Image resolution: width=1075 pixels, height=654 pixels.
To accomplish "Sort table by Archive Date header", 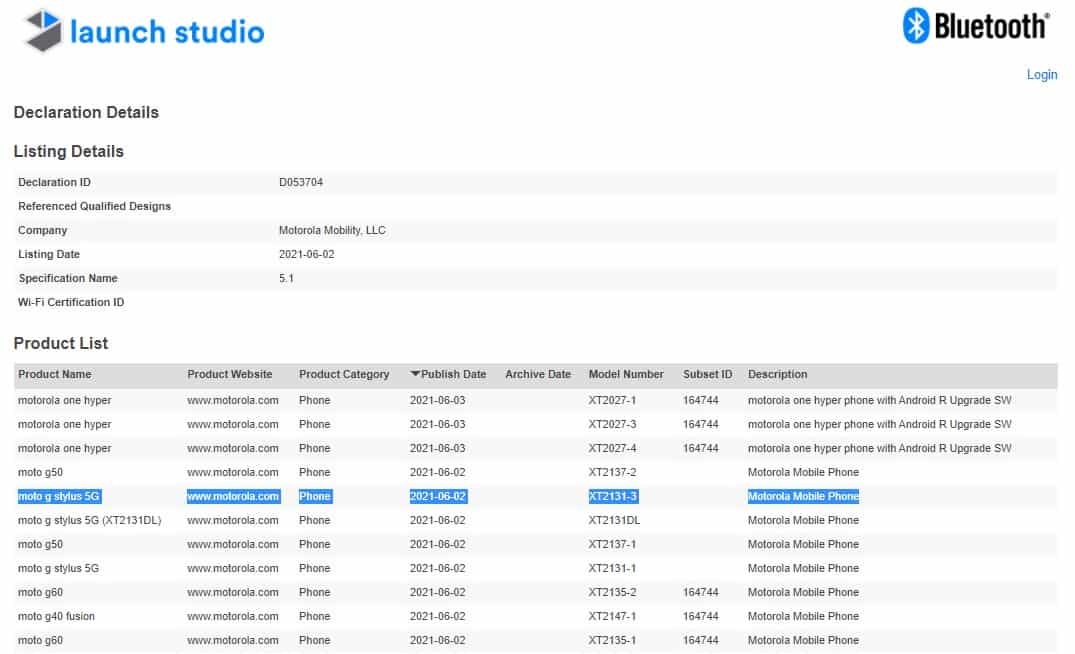I will [537, 375].
